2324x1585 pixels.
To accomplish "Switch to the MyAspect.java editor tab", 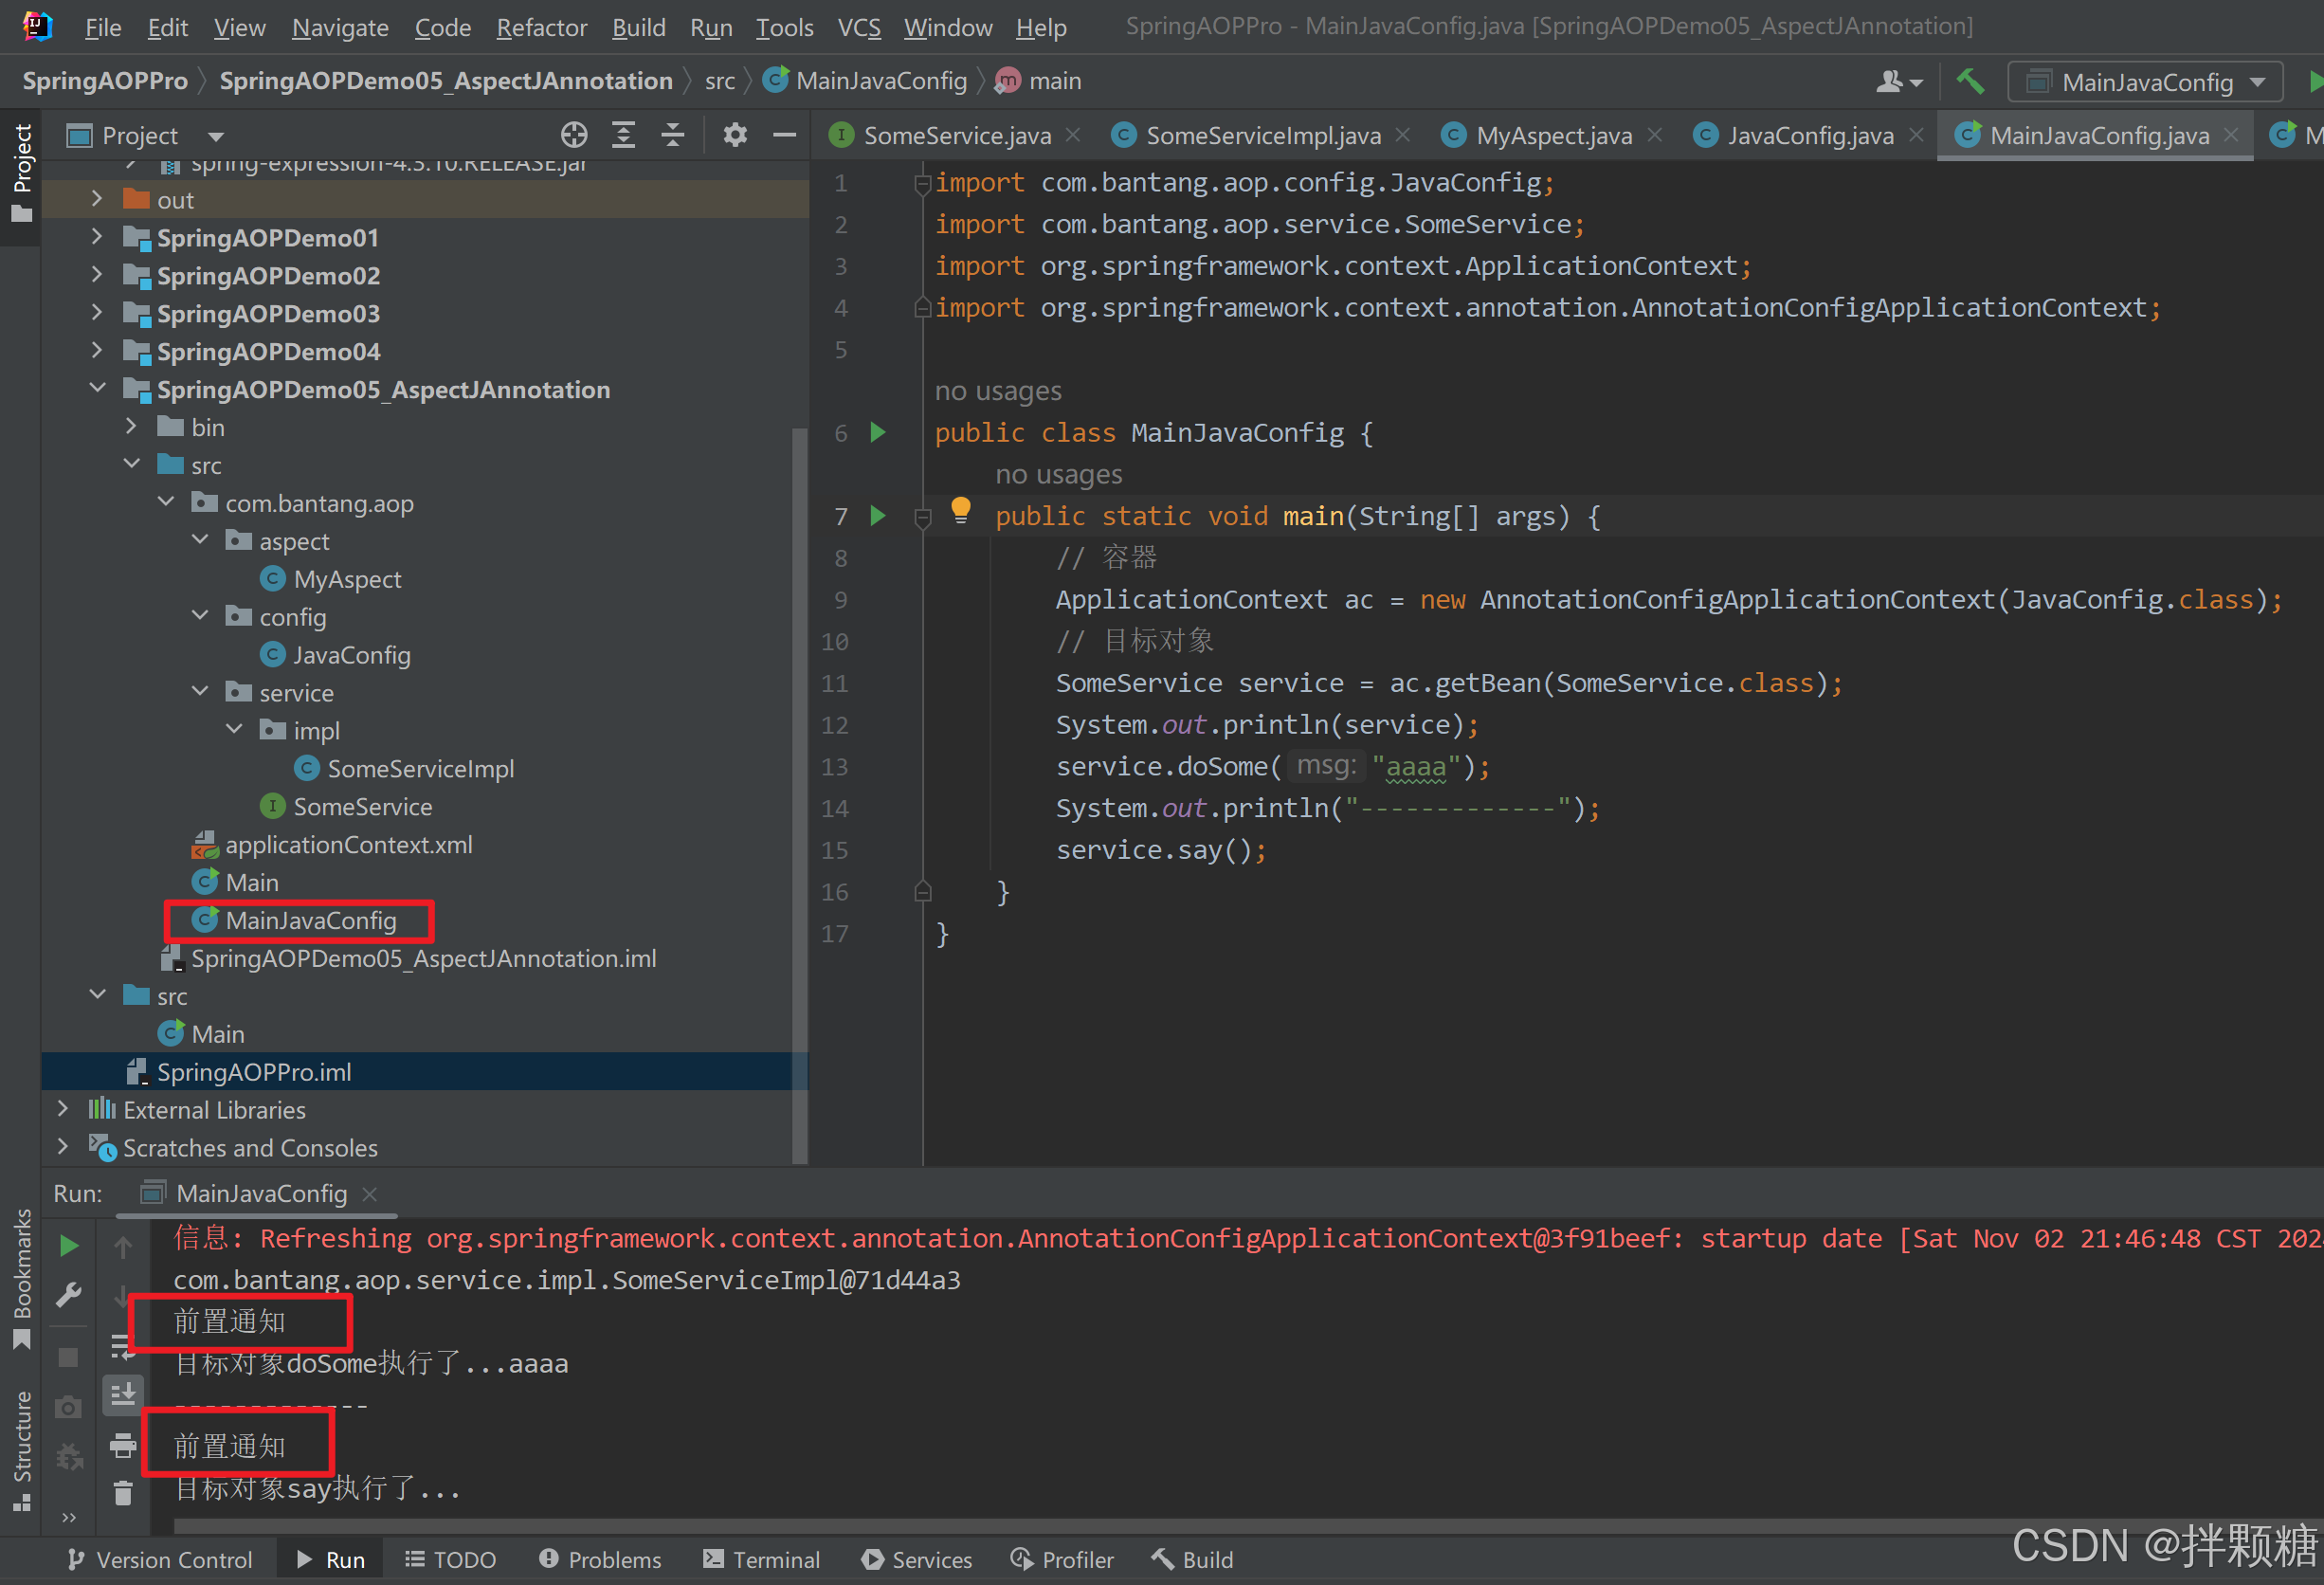I will click(x=1552, y=135).
